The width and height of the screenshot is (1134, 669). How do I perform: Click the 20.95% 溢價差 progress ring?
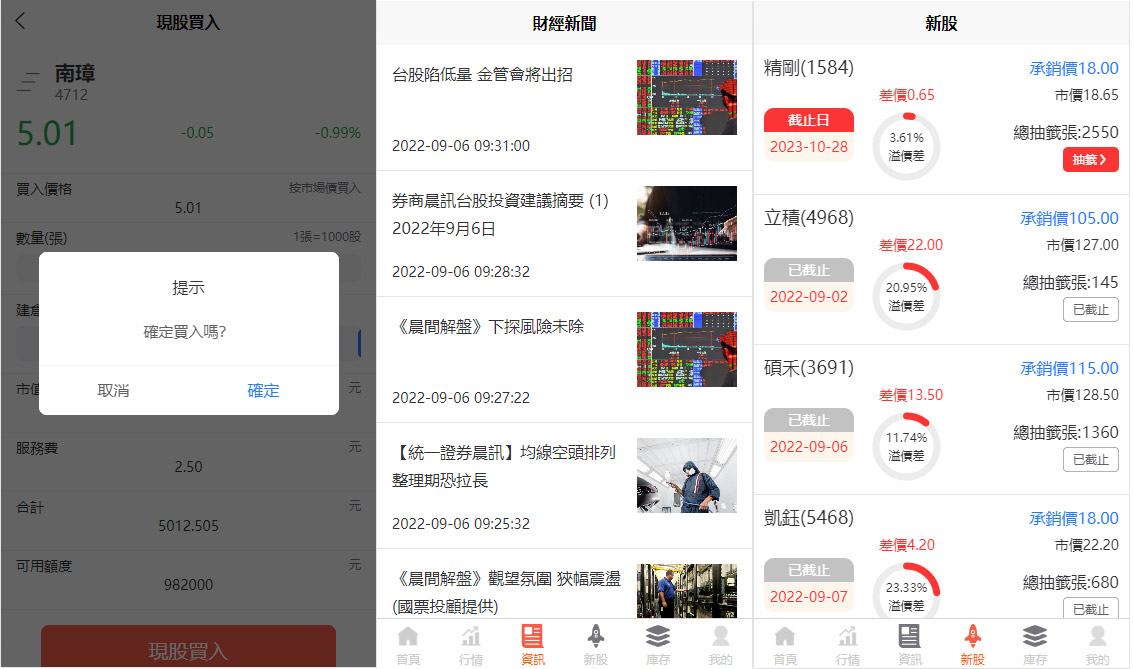[x=906, y=297]
